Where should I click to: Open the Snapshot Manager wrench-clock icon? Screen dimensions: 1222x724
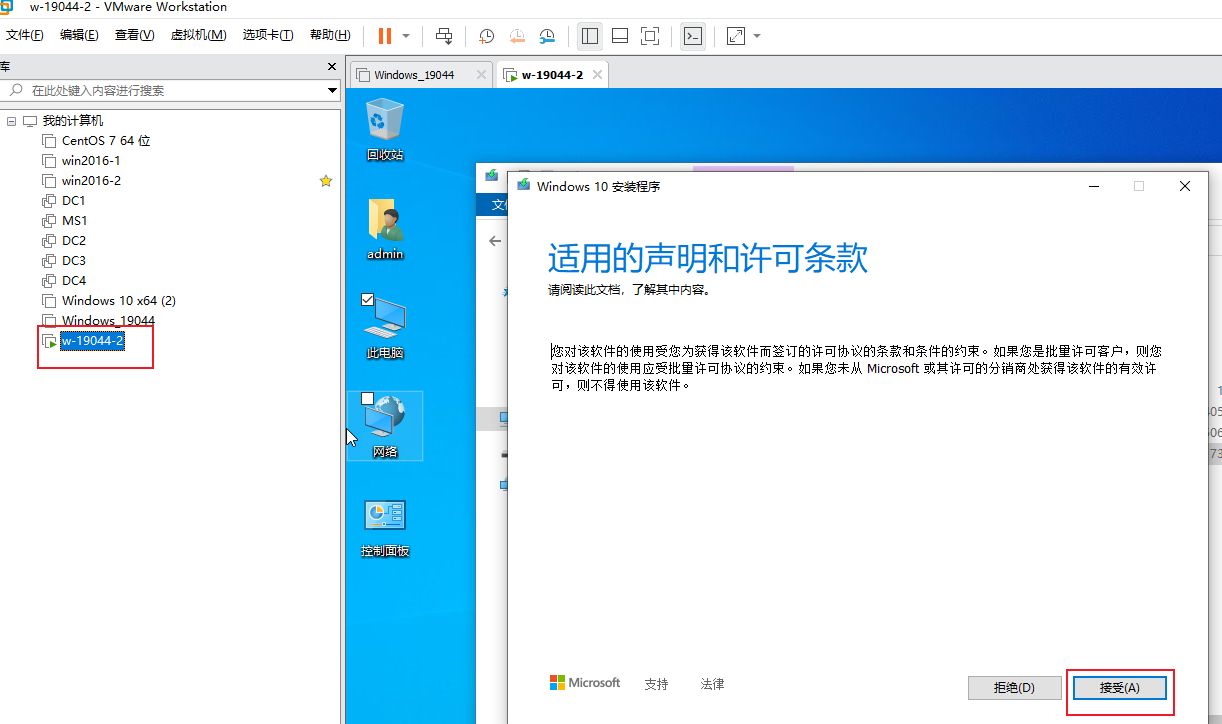click(547, 36)
